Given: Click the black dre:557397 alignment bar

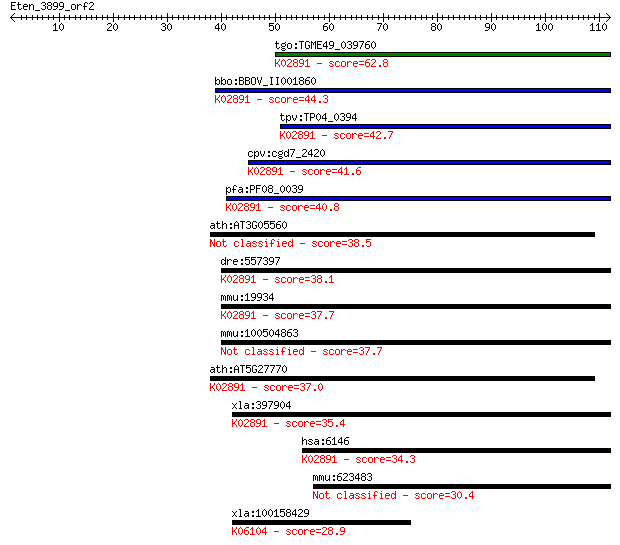Looking at the screenshot, I should coord(416,271).
